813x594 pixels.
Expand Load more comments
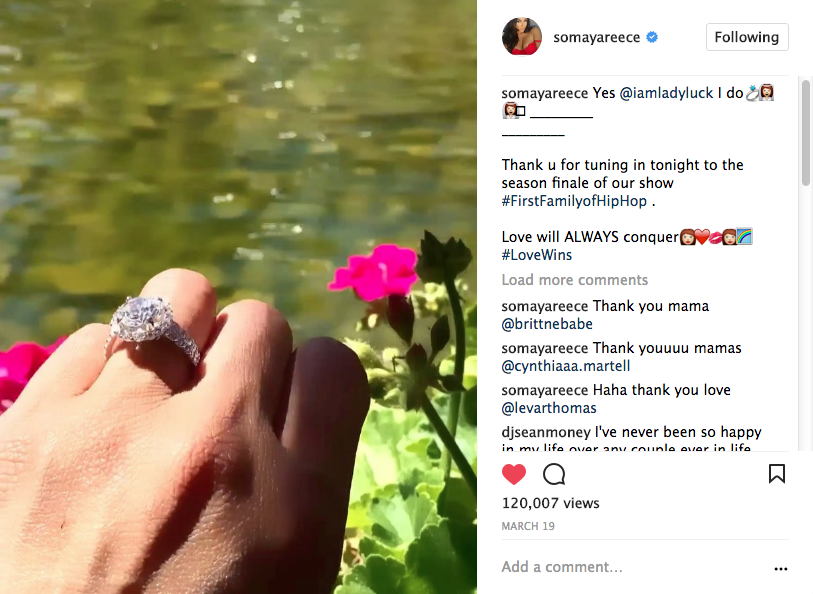(574, 280)
